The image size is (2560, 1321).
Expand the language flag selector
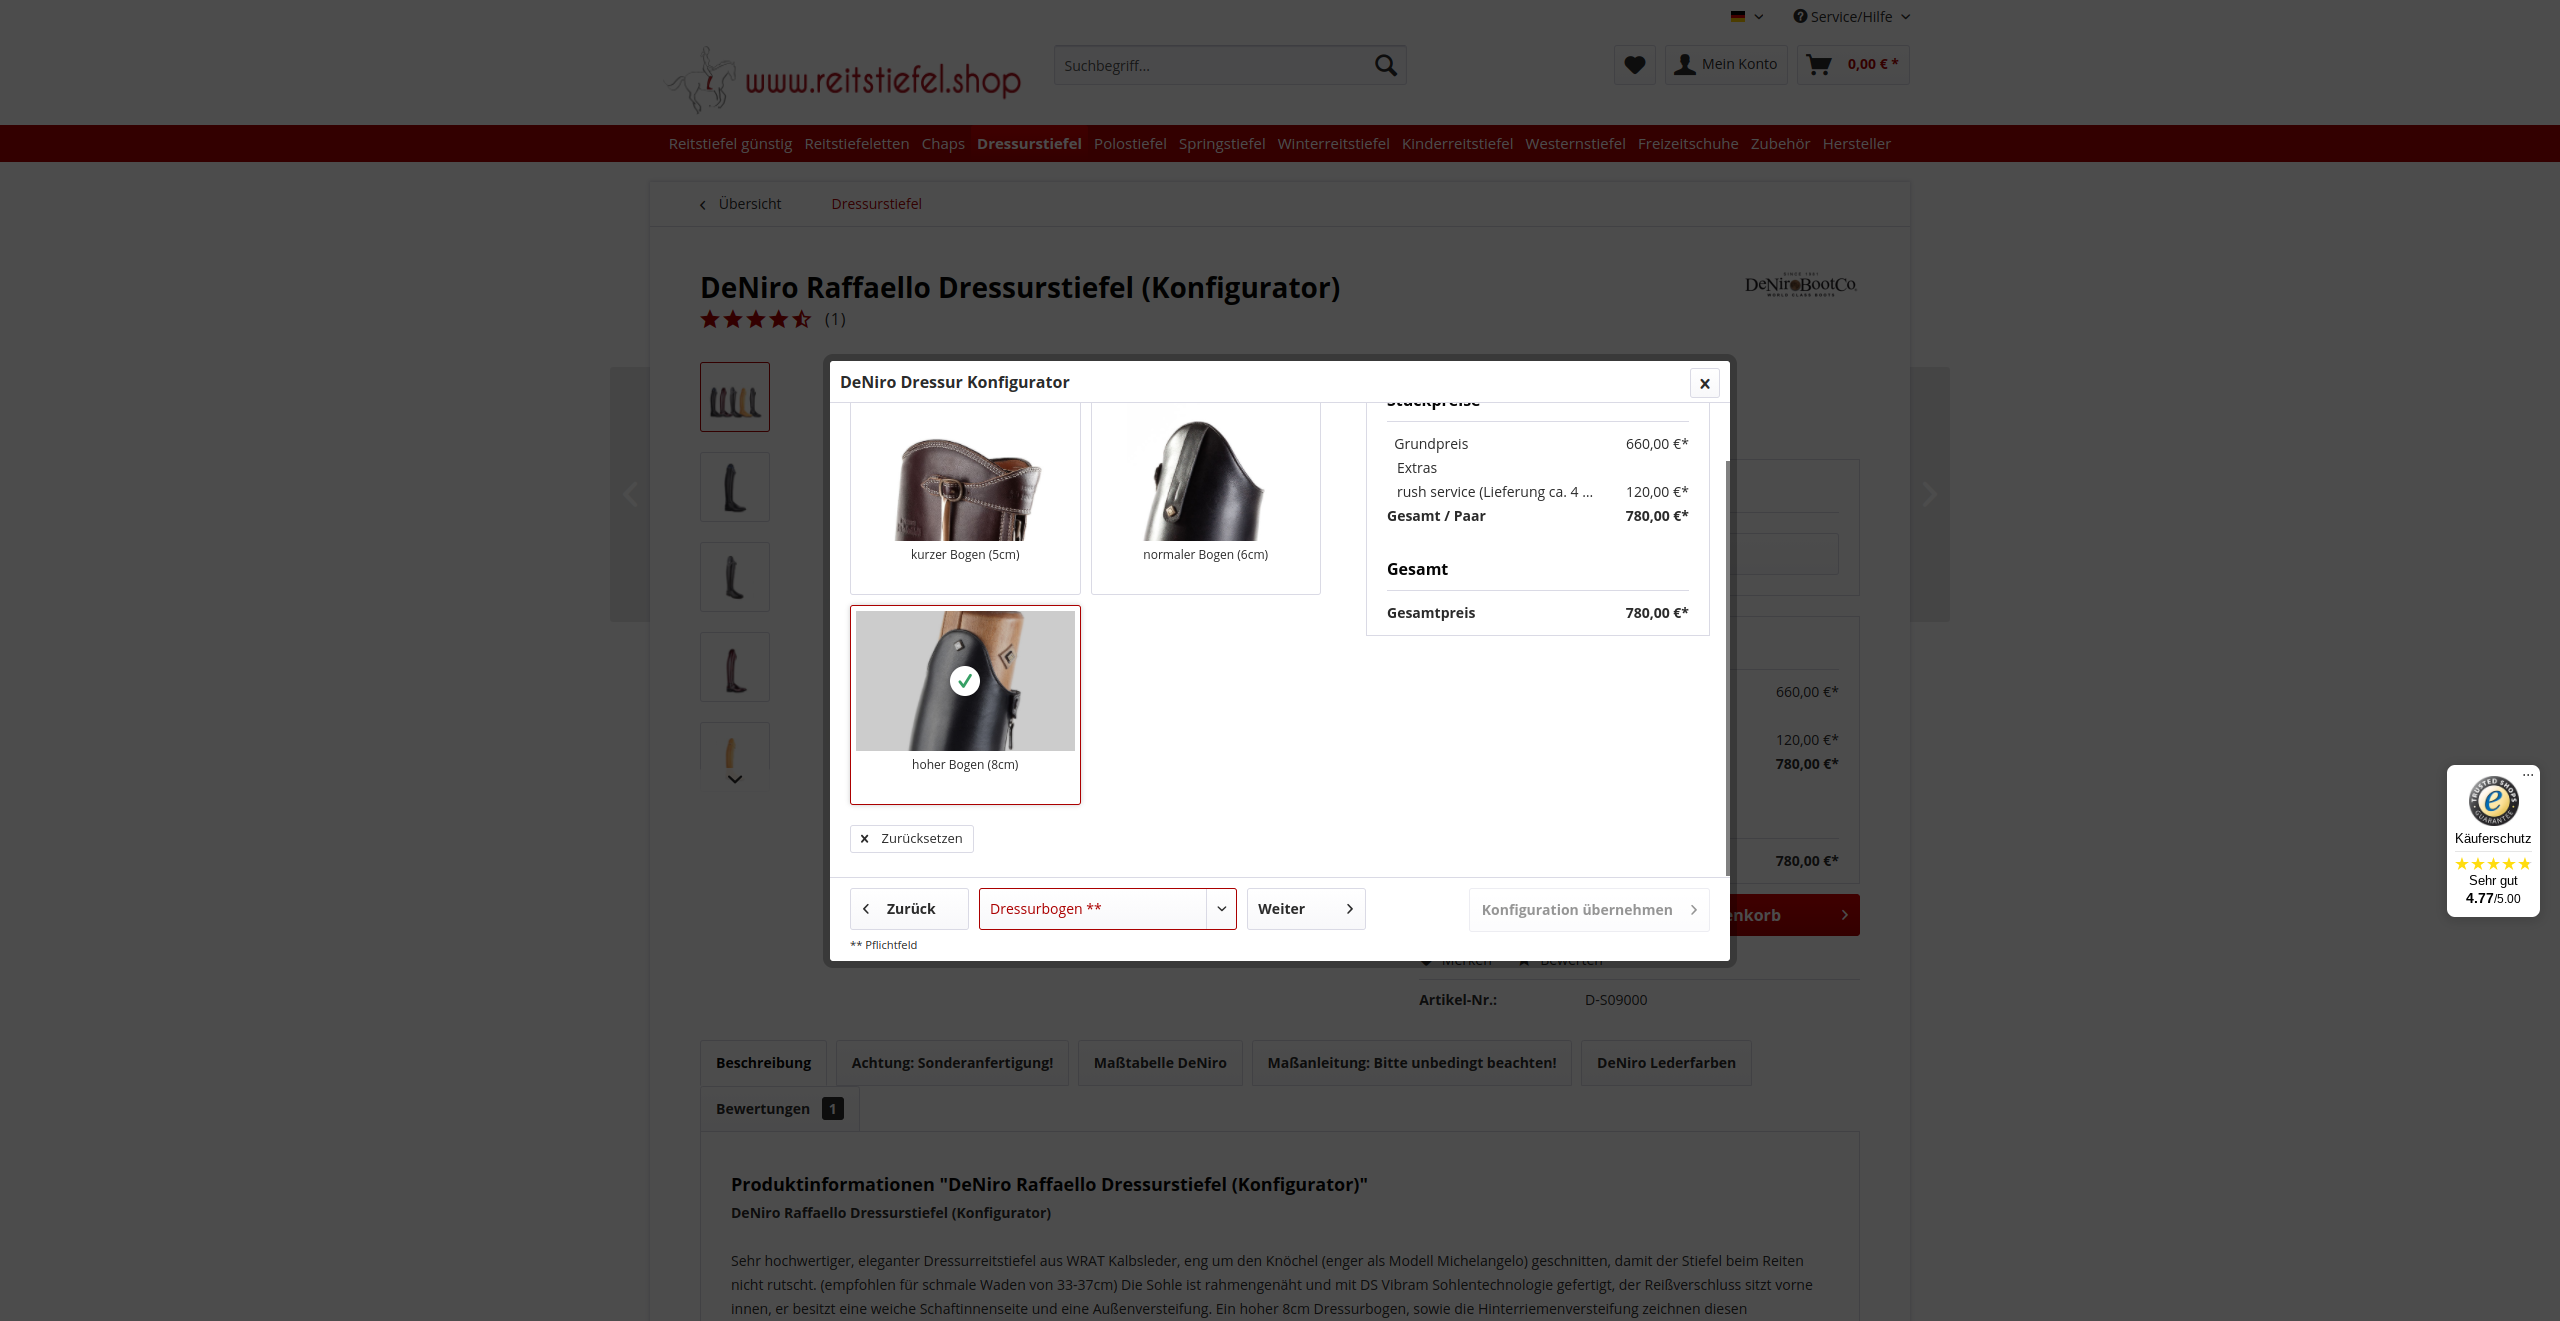pyautogui.click(x=1746, y=16)
